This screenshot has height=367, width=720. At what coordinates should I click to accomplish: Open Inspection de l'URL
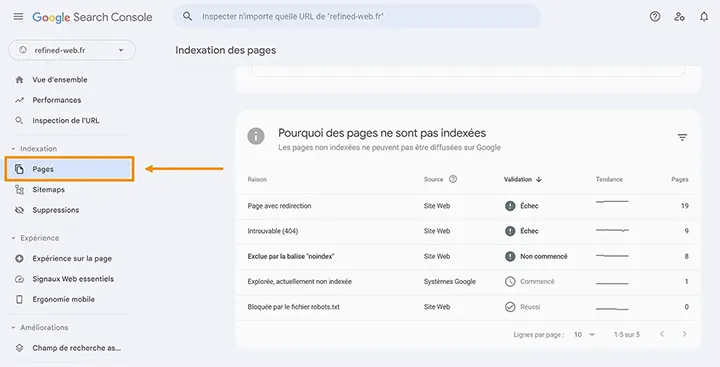66,120
